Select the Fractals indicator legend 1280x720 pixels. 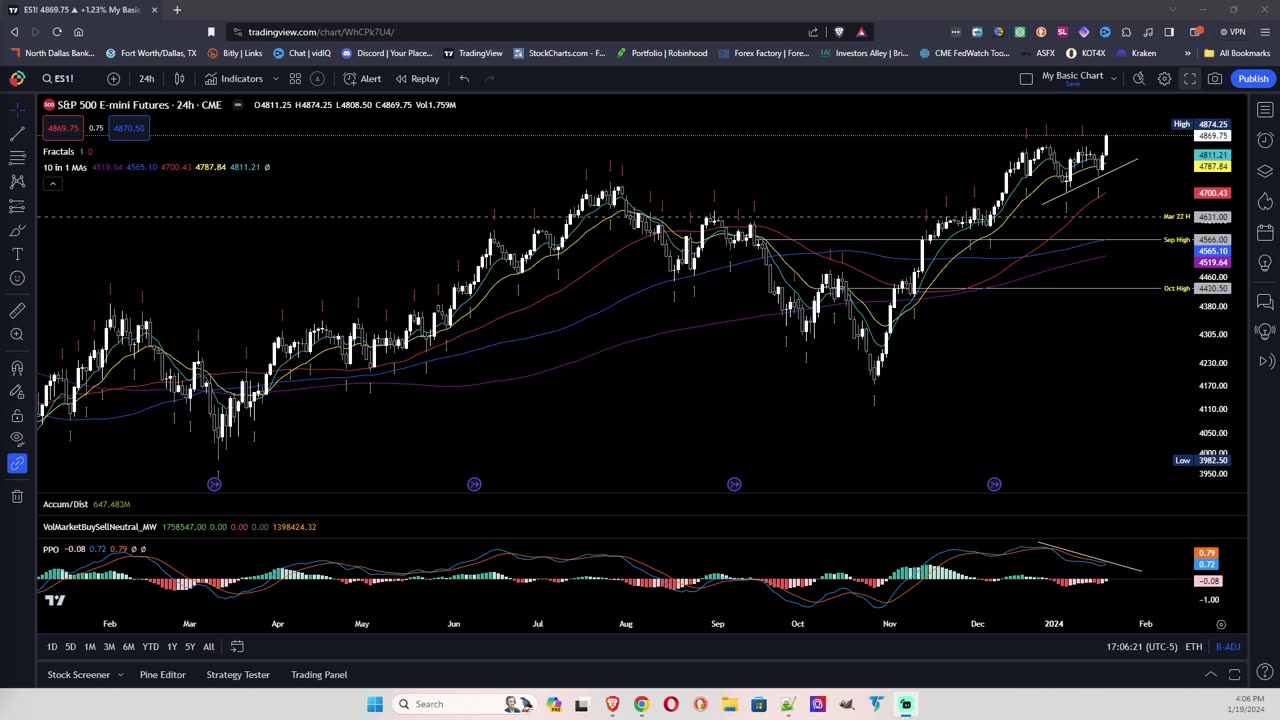[58, 152]
